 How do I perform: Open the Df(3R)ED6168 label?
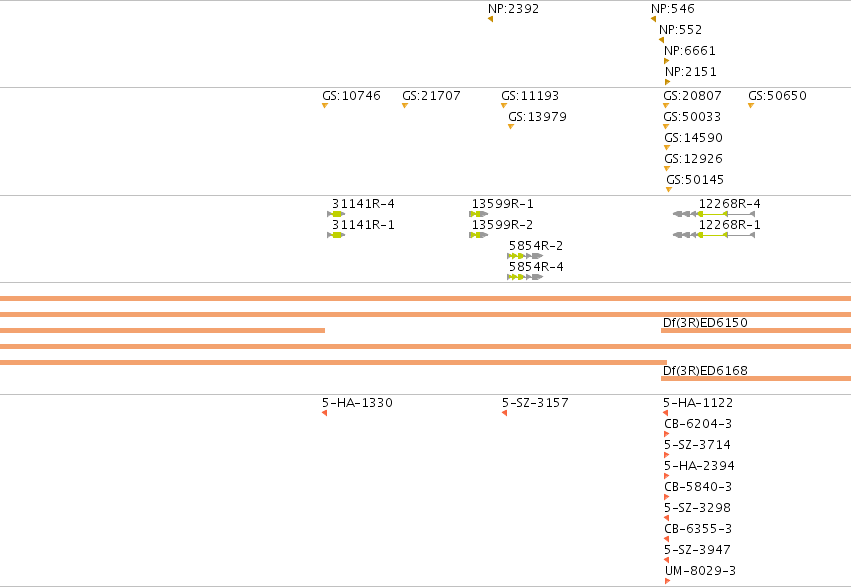(705, 371)
